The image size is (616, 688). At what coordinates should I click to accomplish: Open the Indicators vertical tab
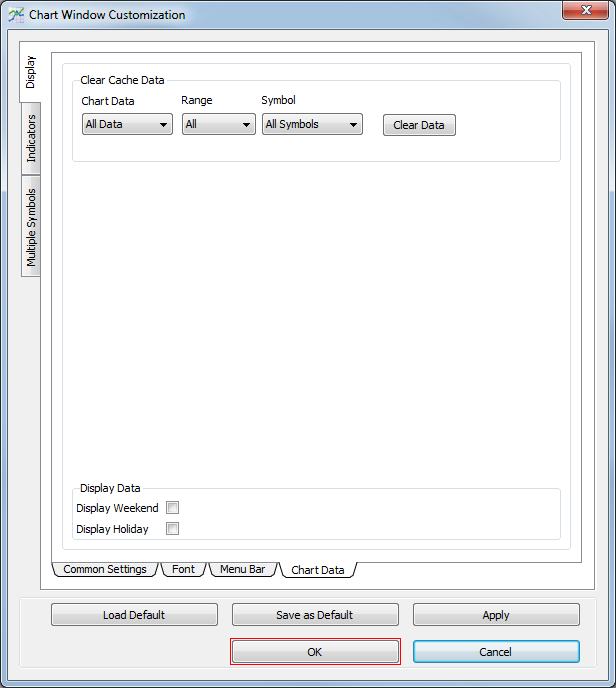click(31, 138)
